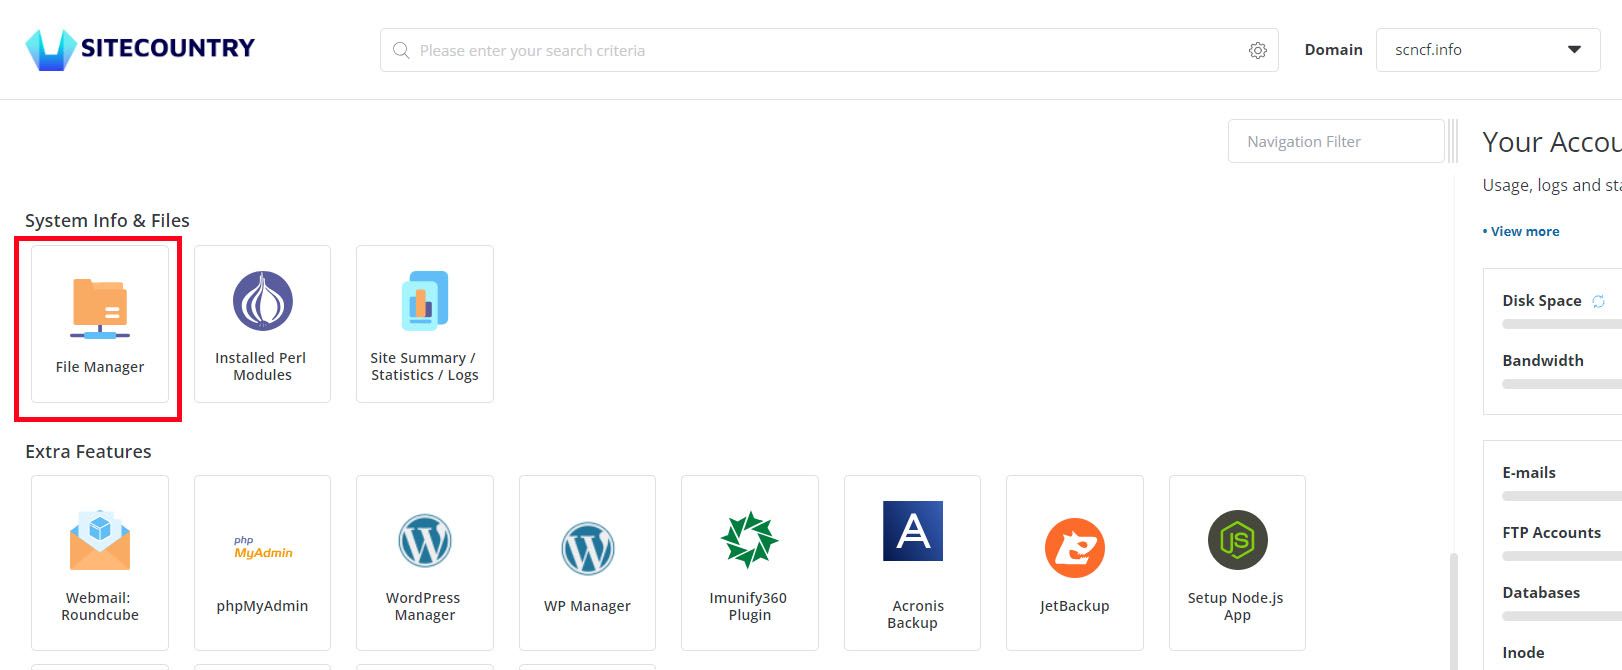Click the Installed Perl Modules label
The height and width of the screenshot is (670, 1622).
[261, 366]
